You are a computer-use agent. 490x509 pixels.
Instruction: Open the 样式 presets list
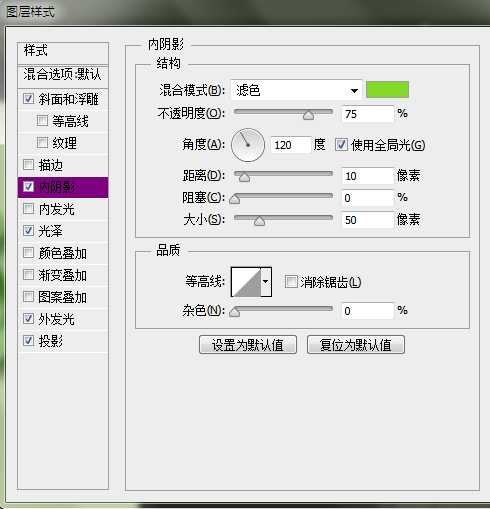[x=63, y=53]
